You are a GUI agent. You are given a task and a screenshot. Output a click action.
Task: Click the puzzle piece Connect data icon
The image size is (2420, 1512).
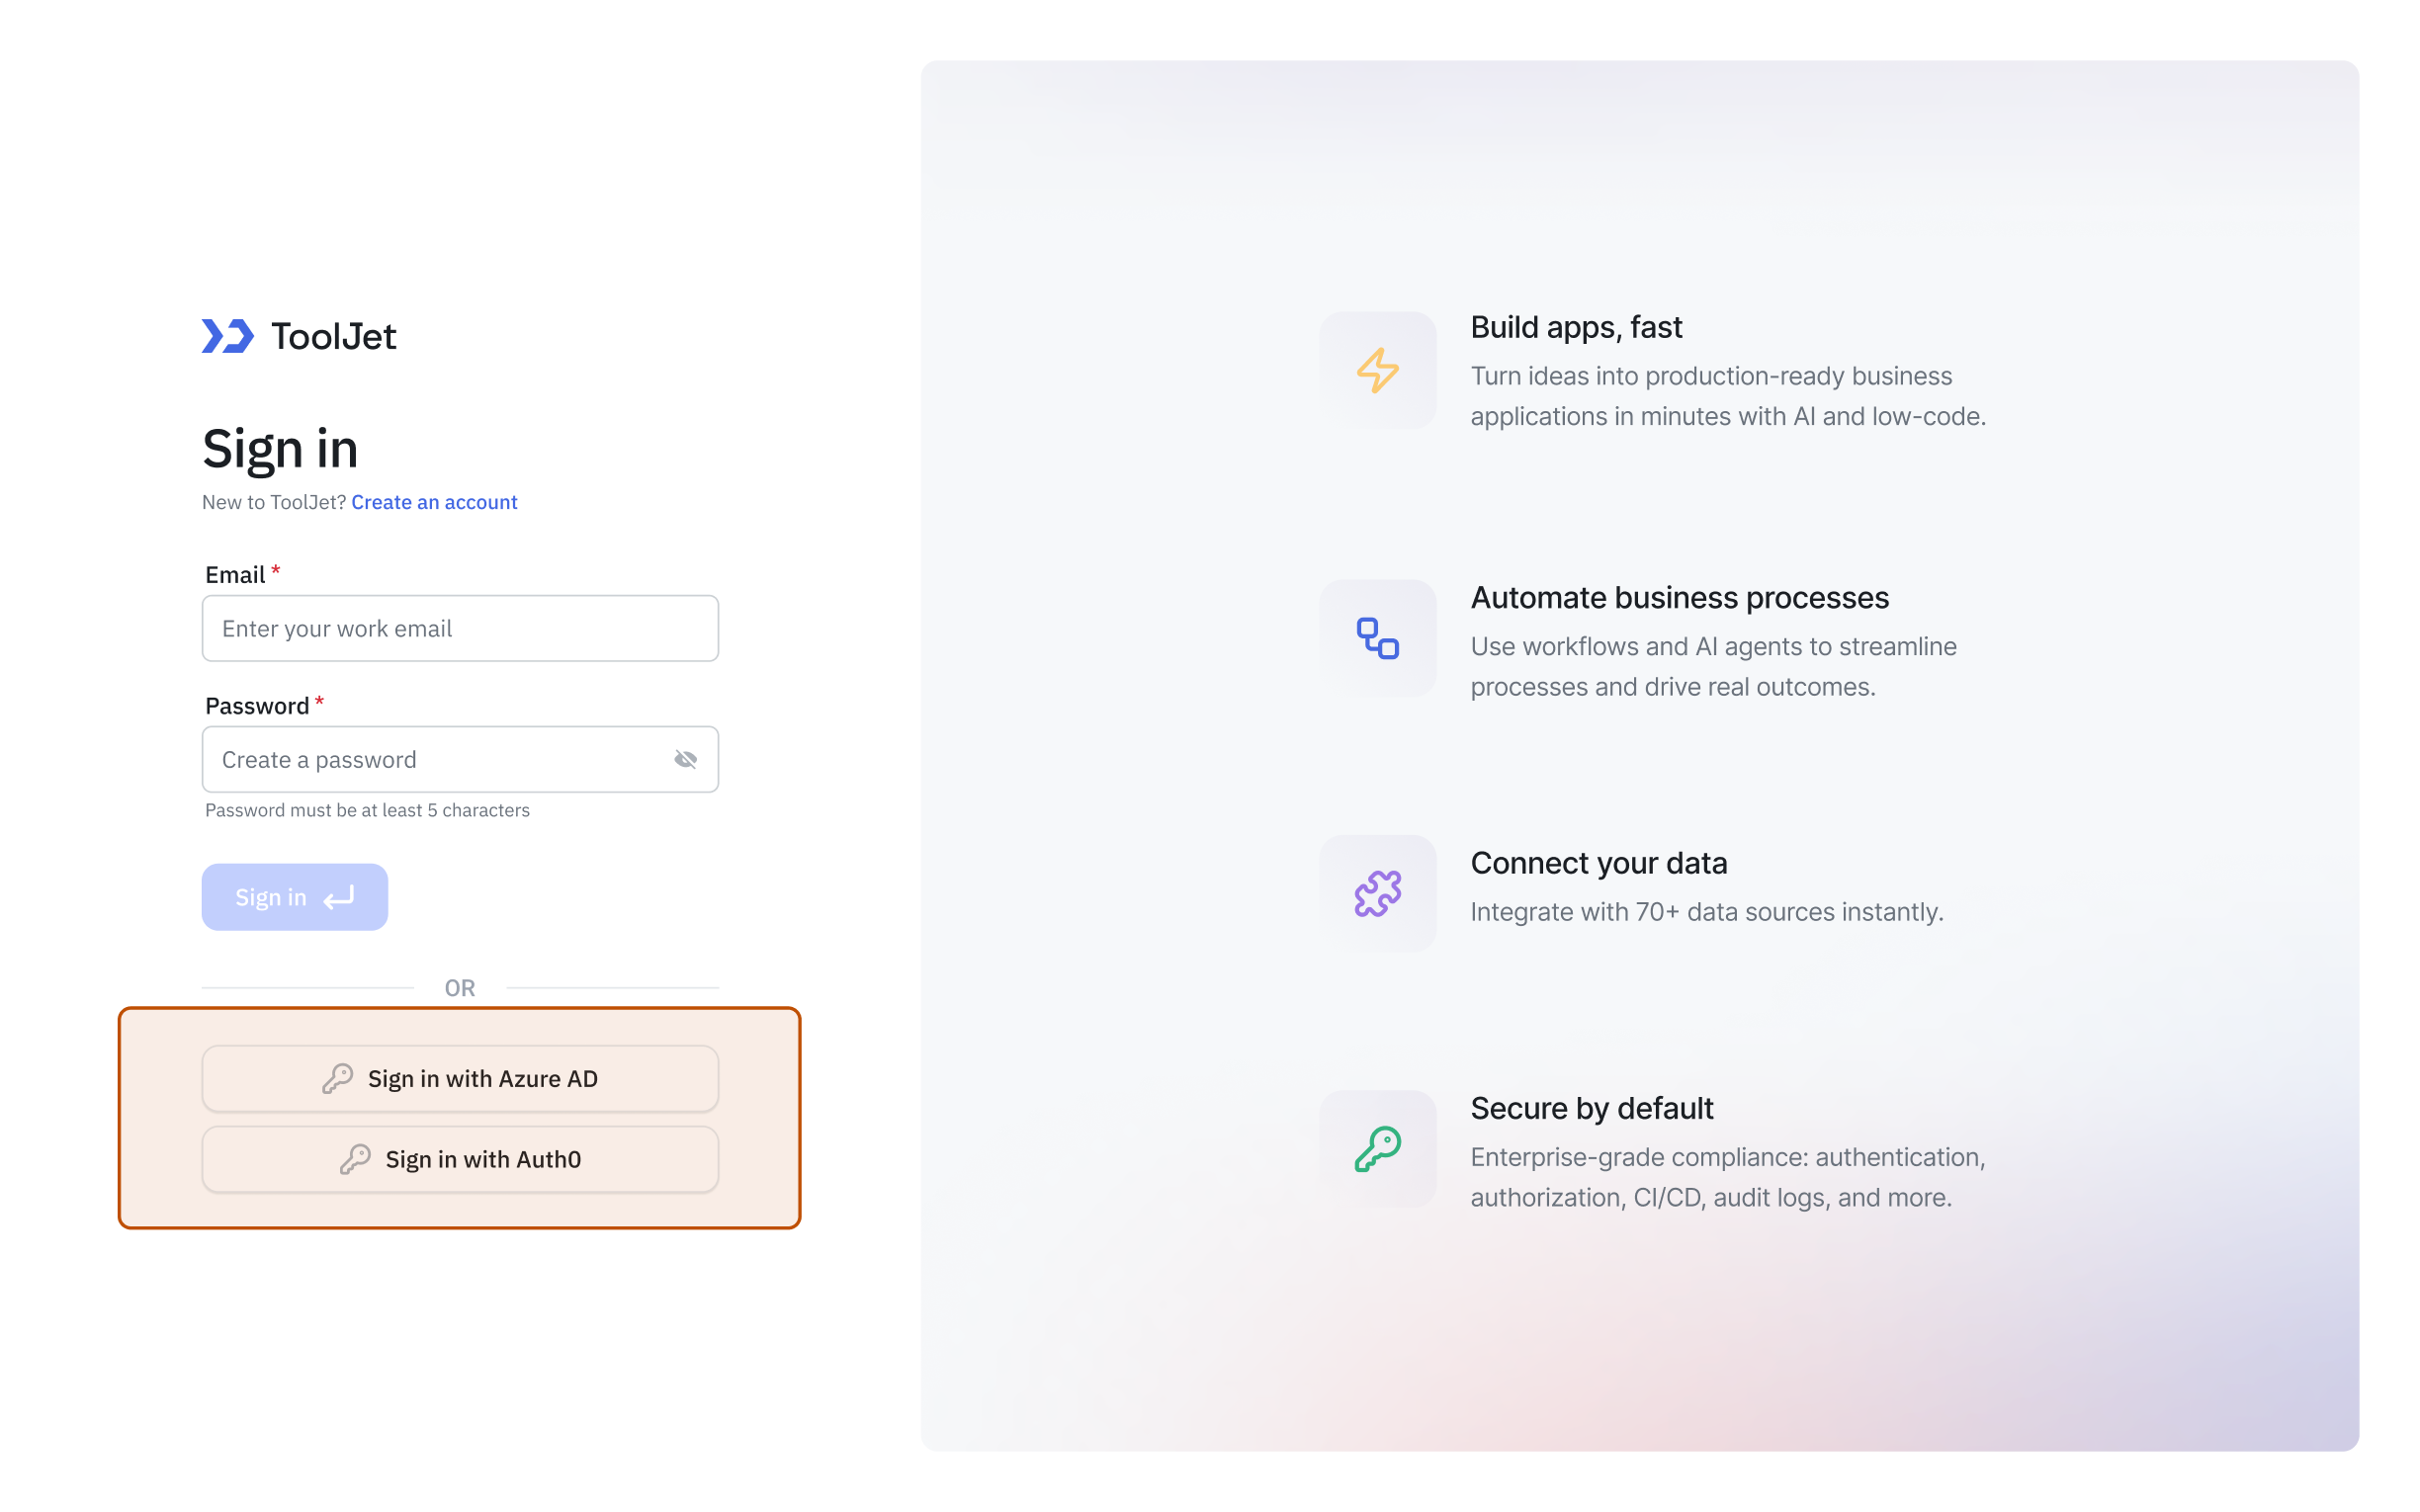click(1377, 893)
